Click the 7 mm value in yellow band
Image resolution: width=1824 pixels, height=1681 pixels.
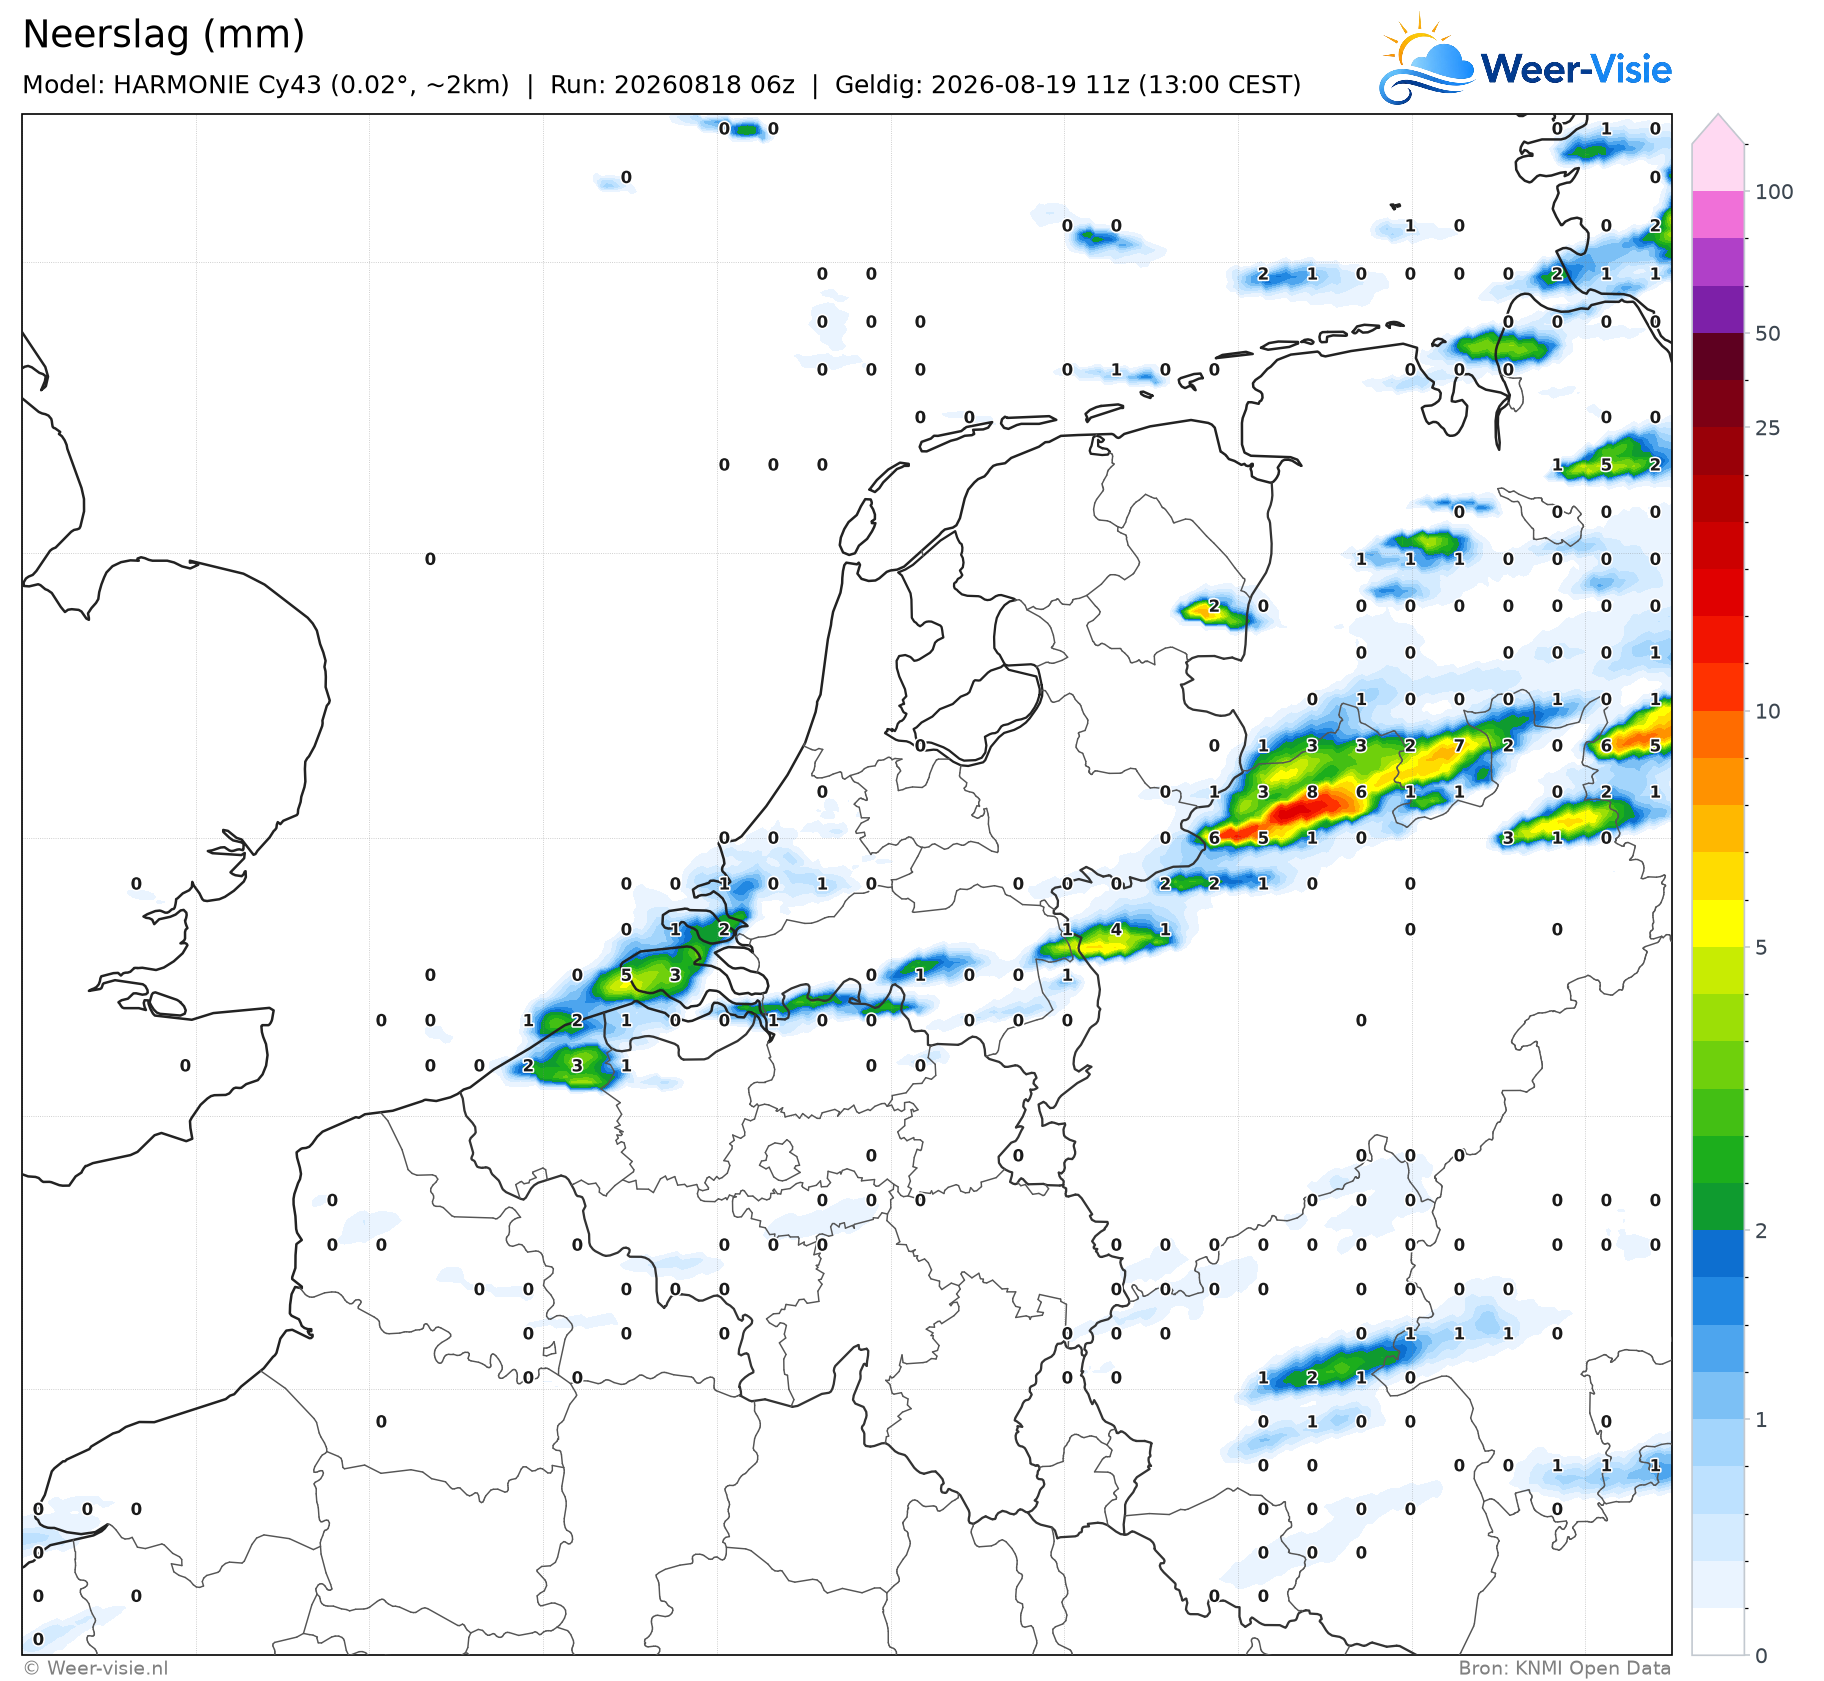(x=1459, y=745)
